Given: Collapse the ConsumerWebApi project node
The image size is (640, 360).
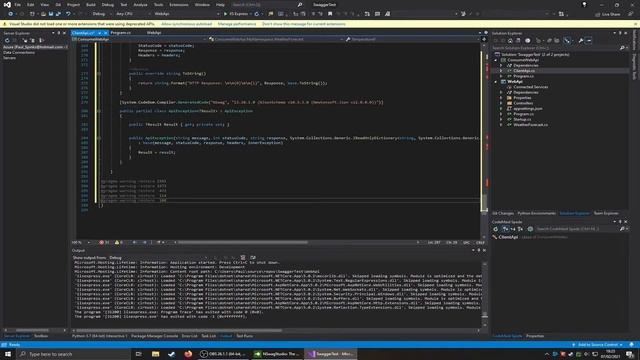Looking at the screenshot, I should click(496, 60).
